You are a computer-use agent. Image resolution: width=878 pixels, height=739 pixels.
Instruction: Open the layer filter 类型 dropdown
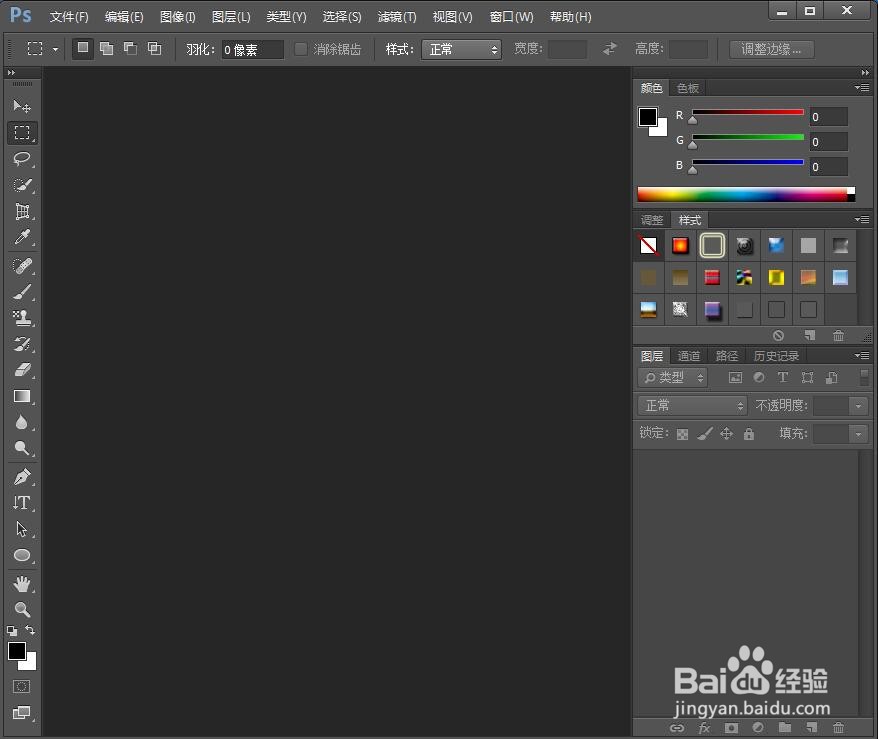coord(672,377)
